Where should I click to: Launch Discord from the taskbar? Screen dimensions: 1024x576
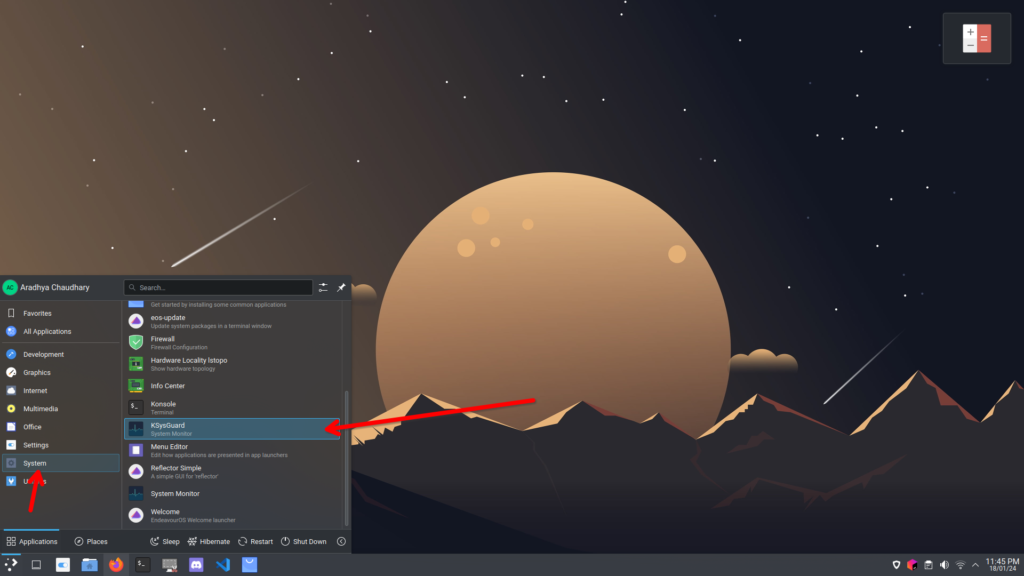[x=196, y=565]
